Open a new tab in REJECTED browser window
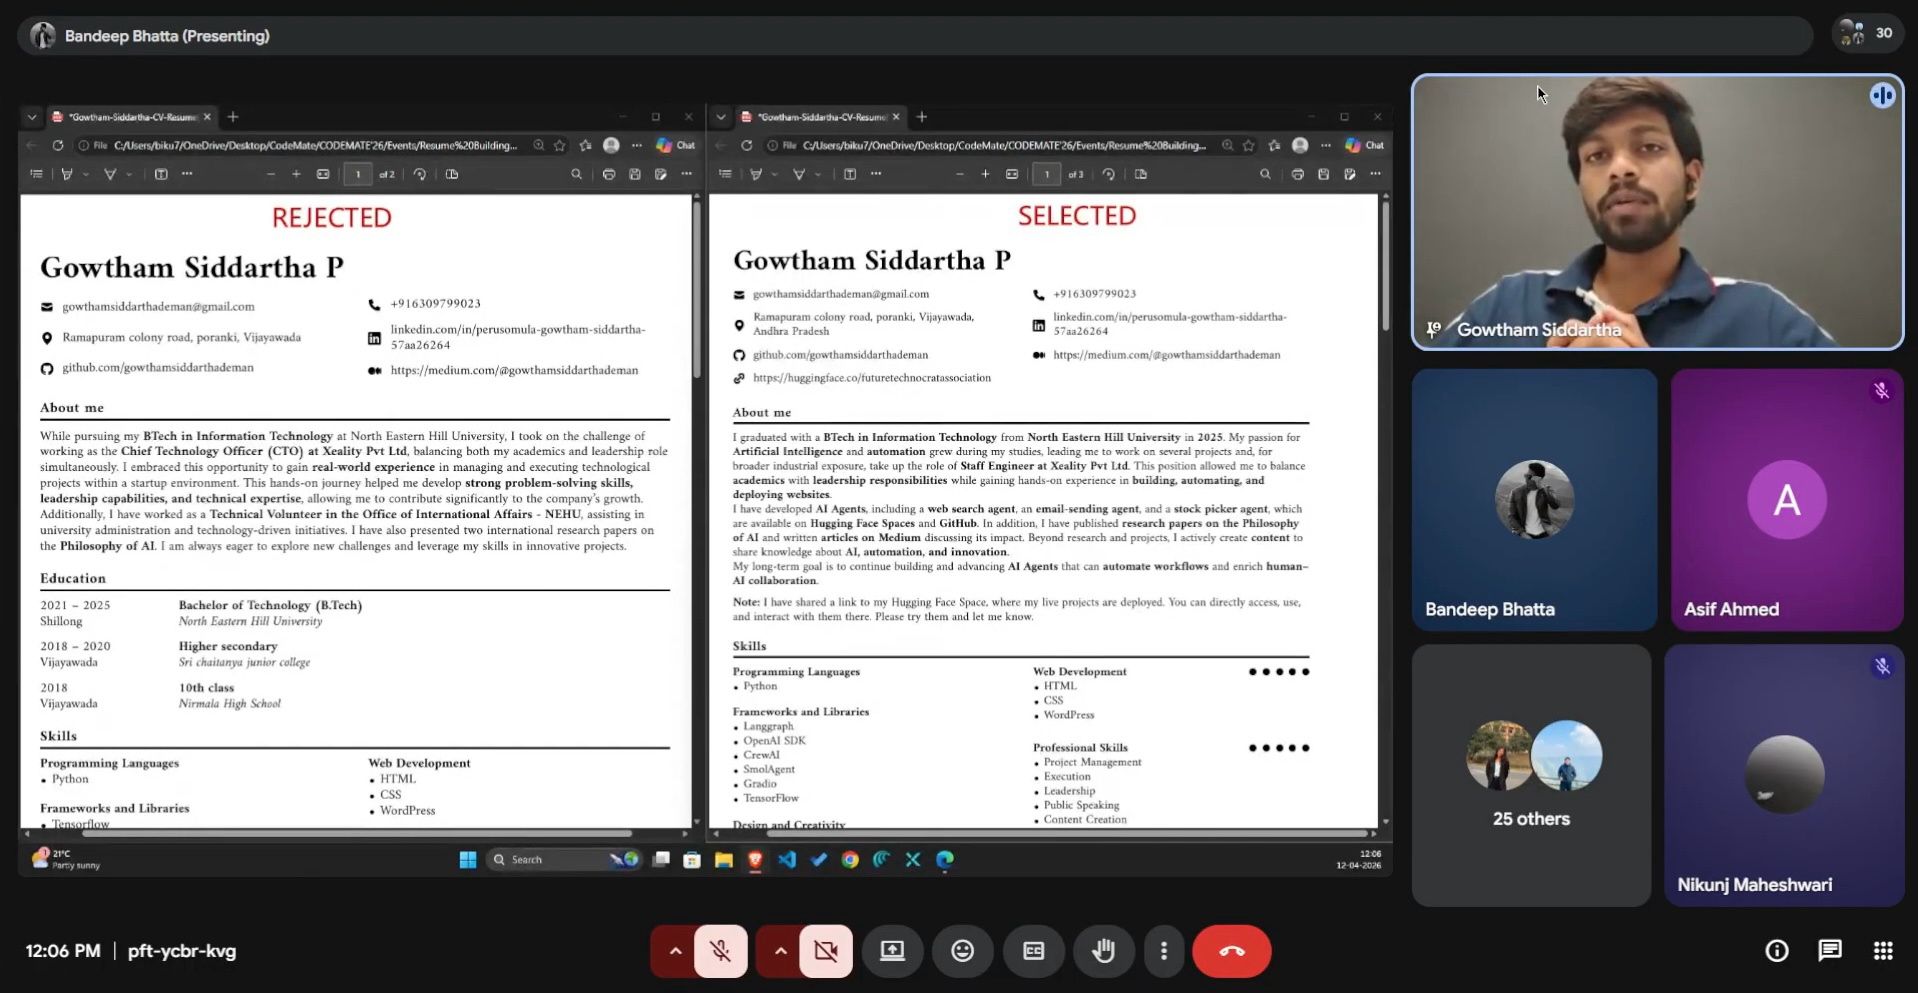This screenshot has height=993, width=1918. 233,117
